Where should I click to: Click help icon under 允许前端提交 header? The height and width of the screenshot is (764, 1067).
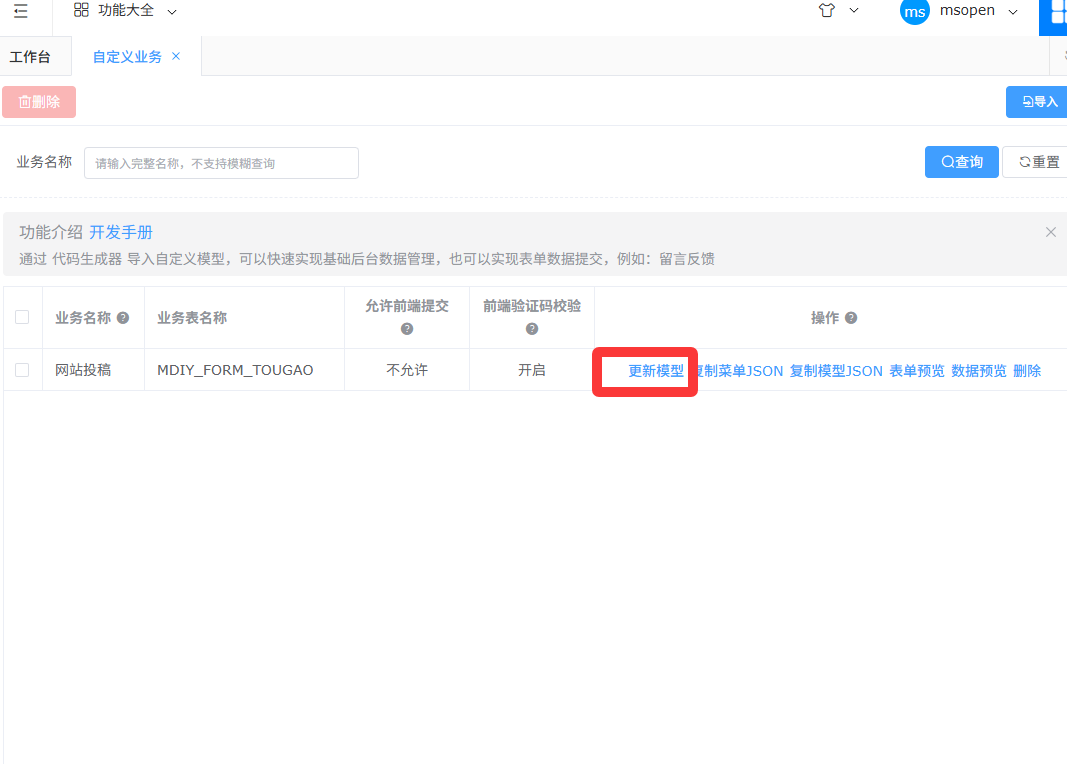(x=407, y=329)
